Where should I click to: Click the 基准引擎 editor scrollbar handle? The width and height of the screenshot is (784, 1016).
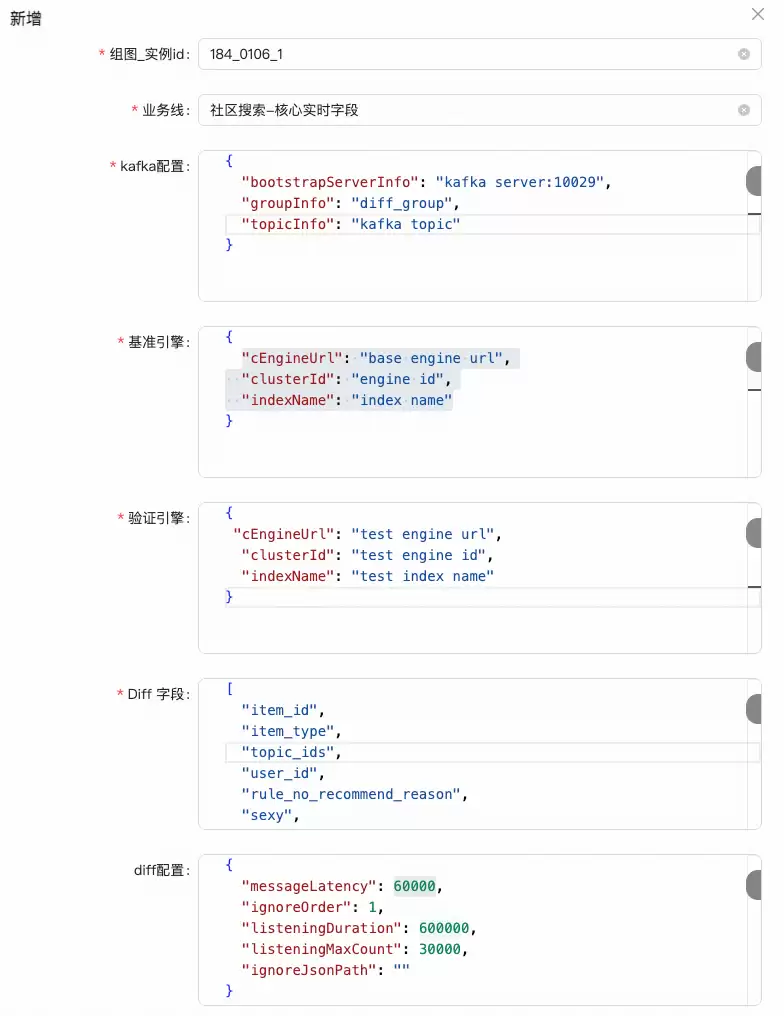tap(754, 357)
